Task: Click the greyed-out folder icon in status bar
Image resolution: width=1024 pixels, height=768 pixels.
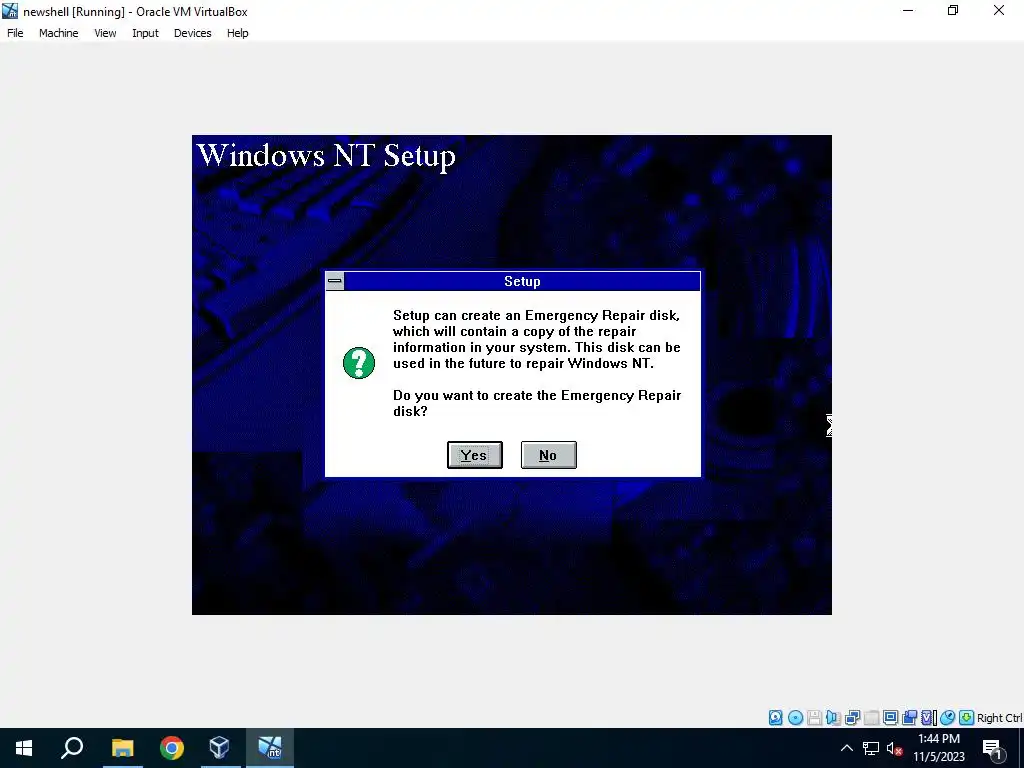Action: coord(871,718)
